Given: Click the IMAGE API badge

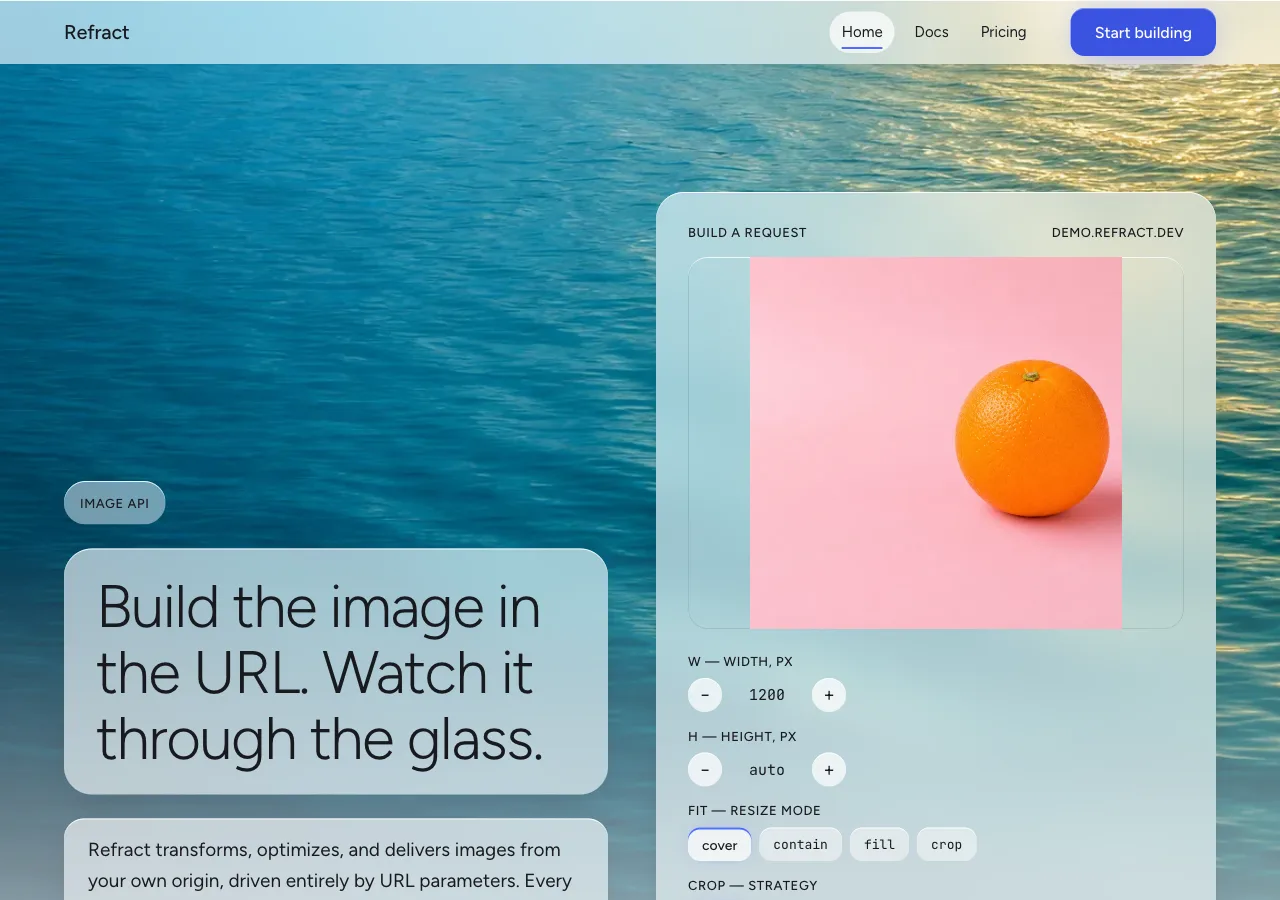Looking at the screenshot, I should [115, 503].
